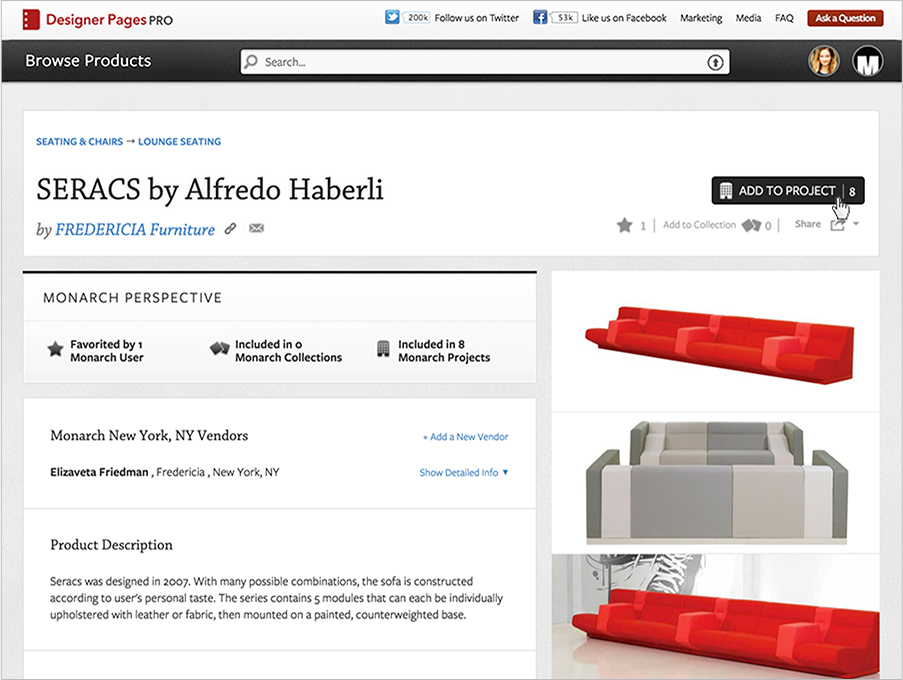The height and width of the screenshot is (680, 903).
Task: Click the Designer Pages PRO logo icon
Action: point(31,20)
